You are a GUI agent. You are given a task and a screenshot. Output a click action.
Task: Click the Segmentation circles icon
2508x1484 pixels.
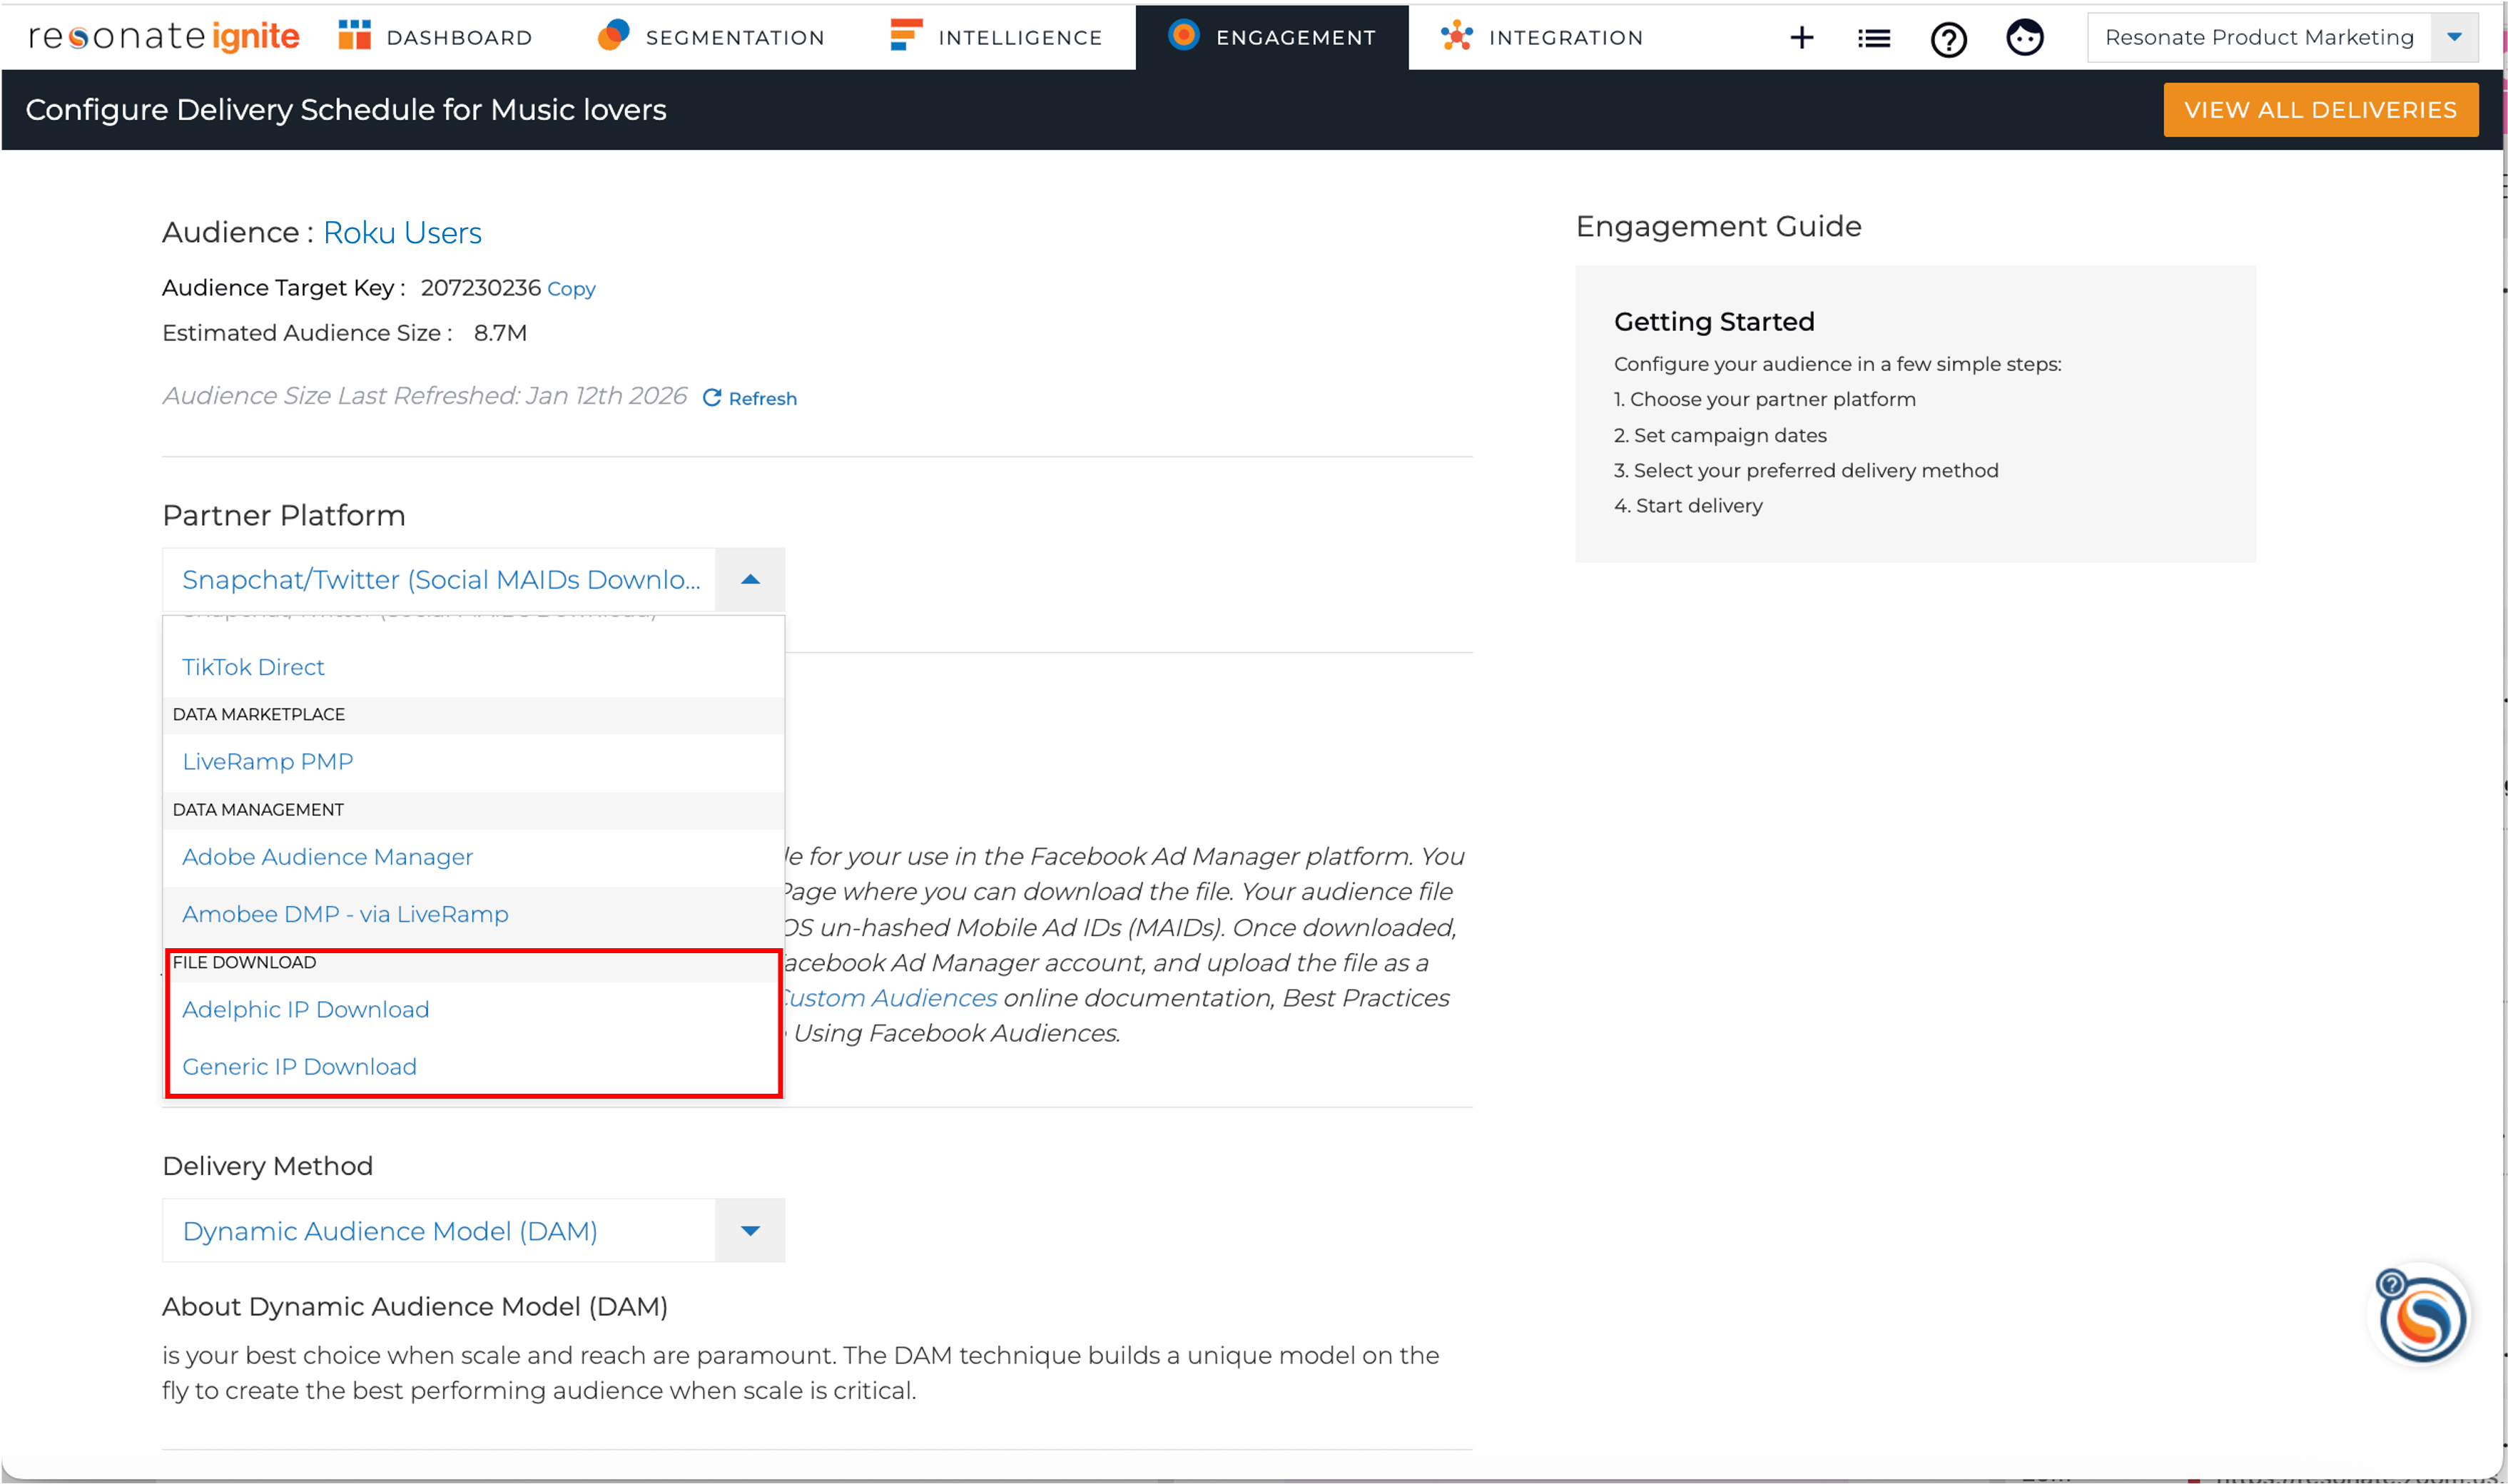click(613, 35)
